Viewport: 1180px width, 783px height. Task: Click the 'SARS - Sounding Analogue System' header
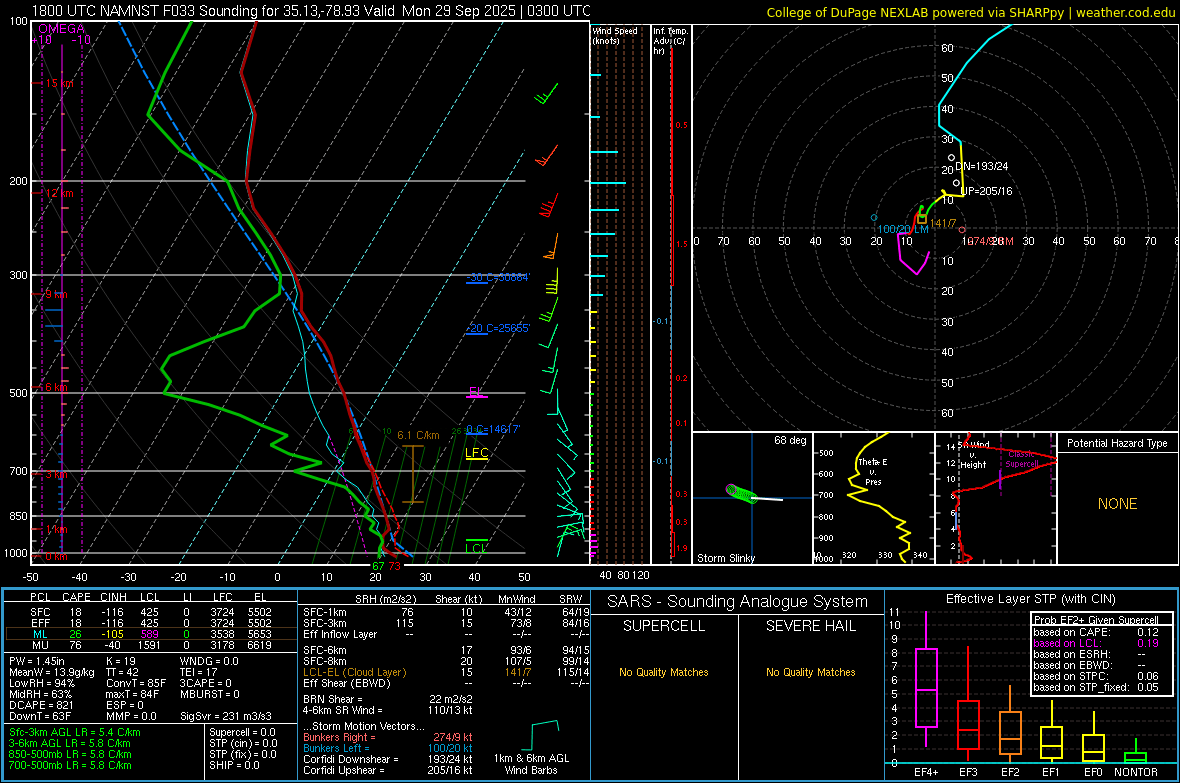pyautogui.click(x=738, y=602)
